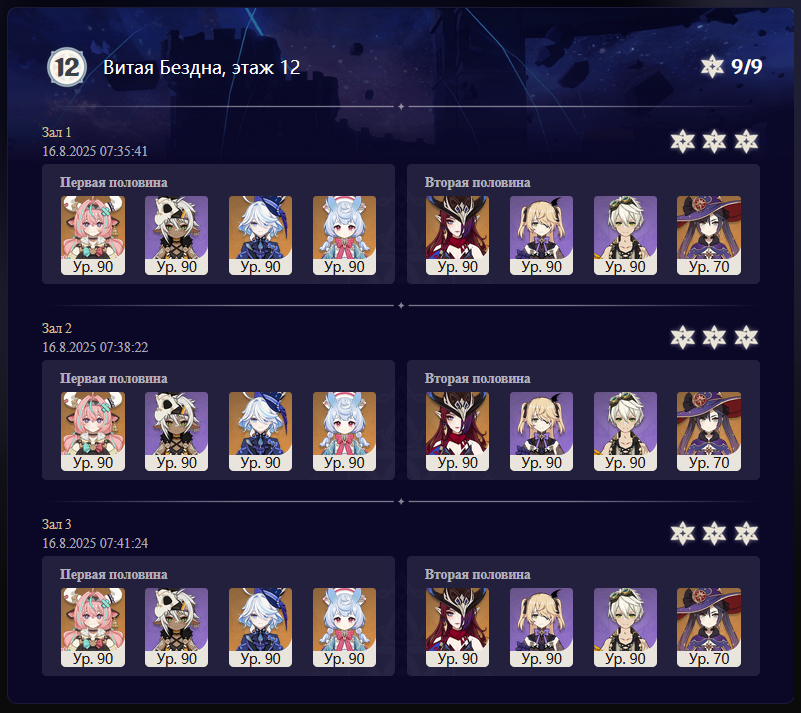The width and height of the screenshot is (801, 713).
Task: Click blue-hat character portrait in Зал 1
Action: (x=261, y=235)
